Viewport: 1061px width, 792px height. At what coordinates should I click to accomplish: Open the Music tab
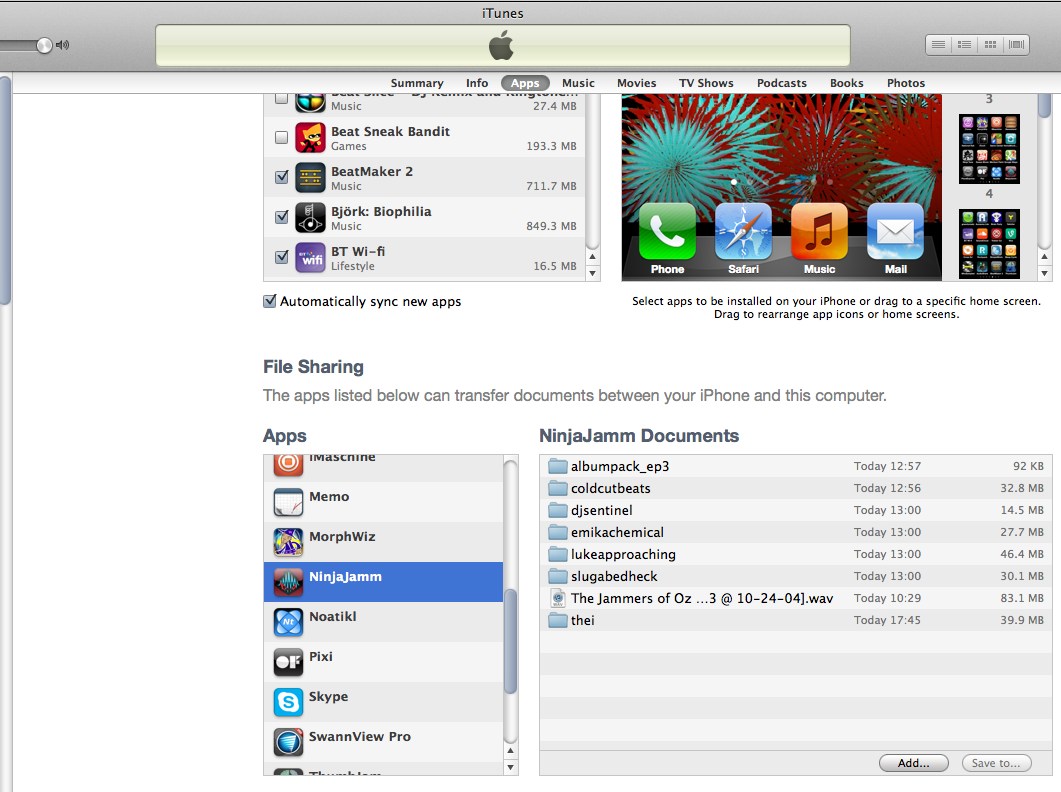578,83
